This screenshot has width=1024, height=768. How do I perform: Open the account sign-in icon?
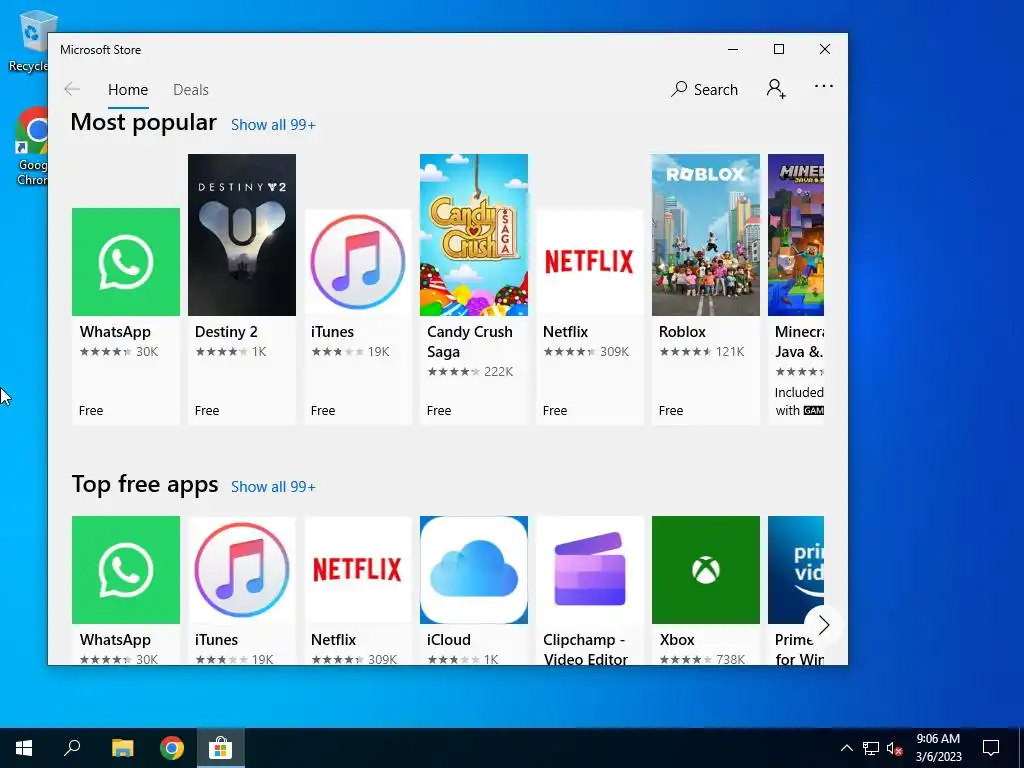point(776,89)
